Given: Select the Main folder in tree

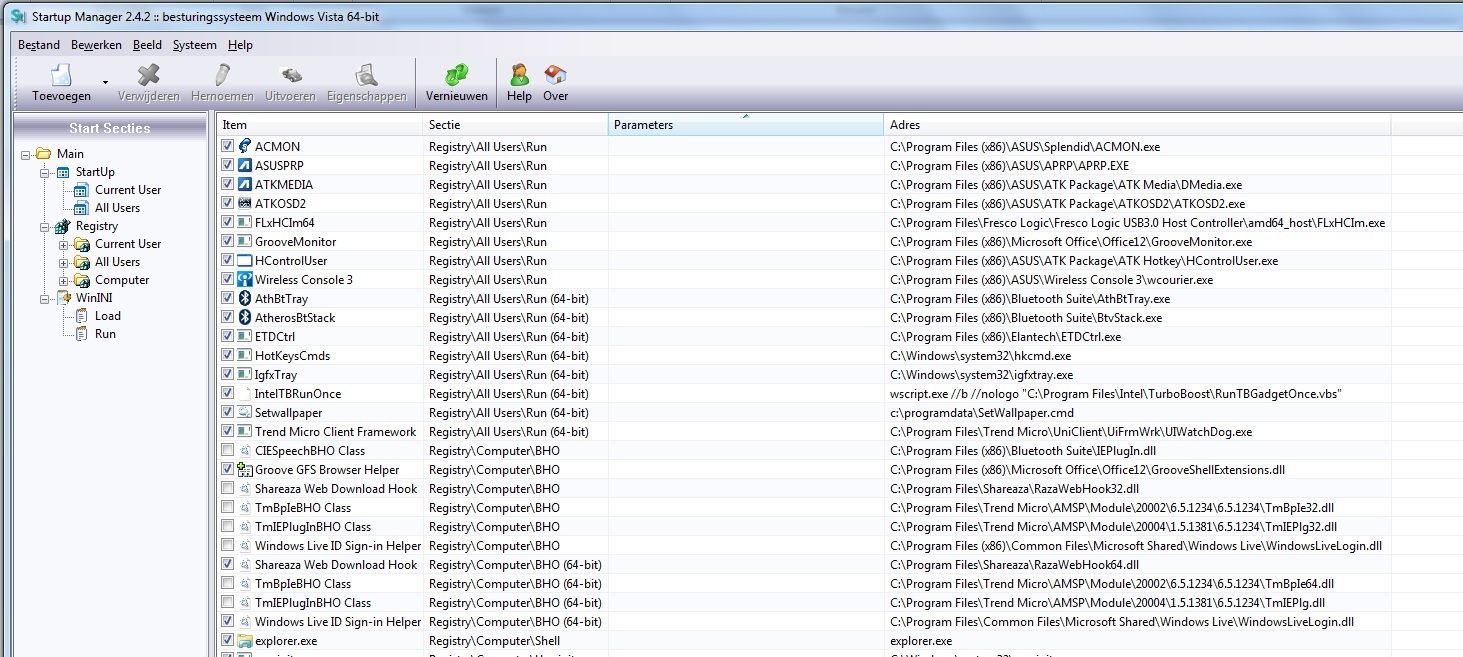Looking at the screenshot, I should 70,154.
